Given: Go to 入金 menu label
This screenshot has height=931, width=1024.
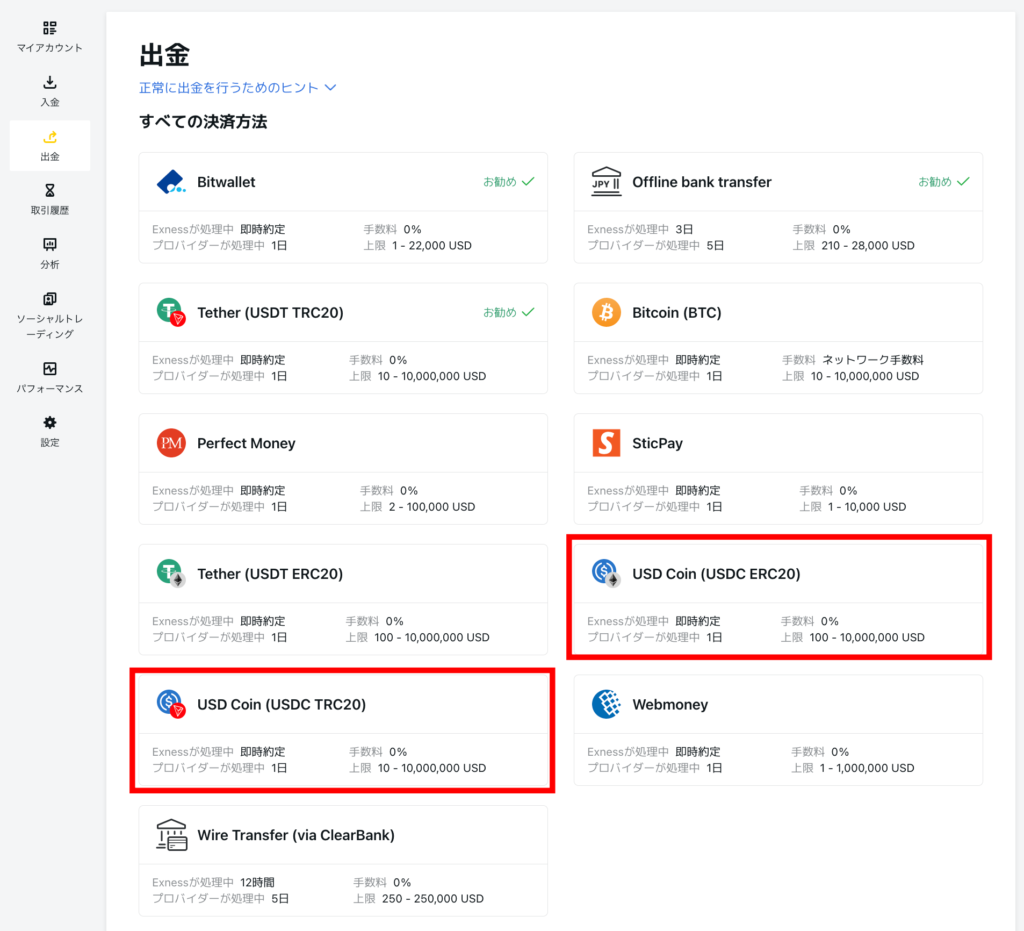Looking at the screenshot, I should [x=50, y=102].
